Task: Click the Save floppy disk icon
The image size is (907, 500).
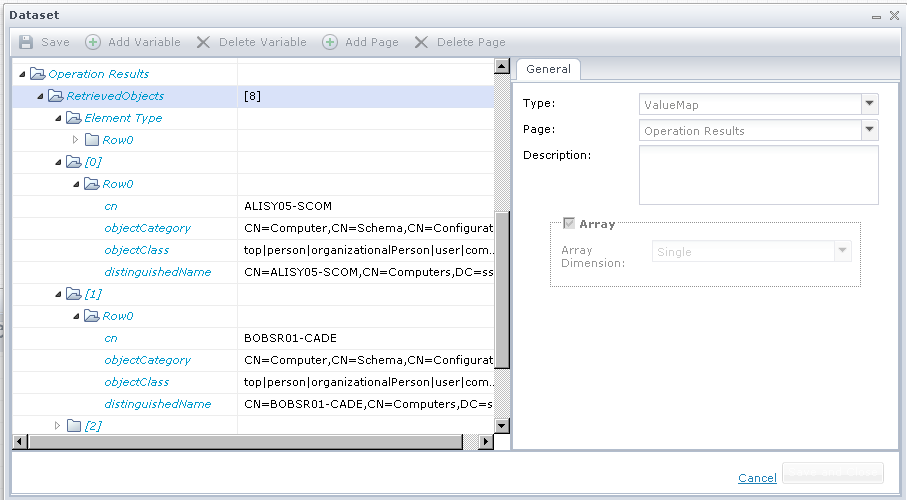Action: (25, 42)
